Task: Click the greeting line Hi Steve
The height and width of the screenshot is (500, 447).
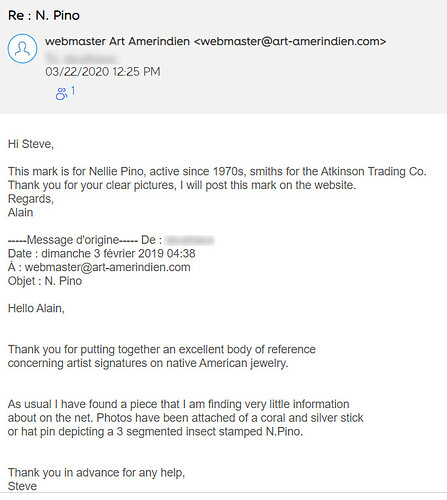Action: [x=31, y=144]
